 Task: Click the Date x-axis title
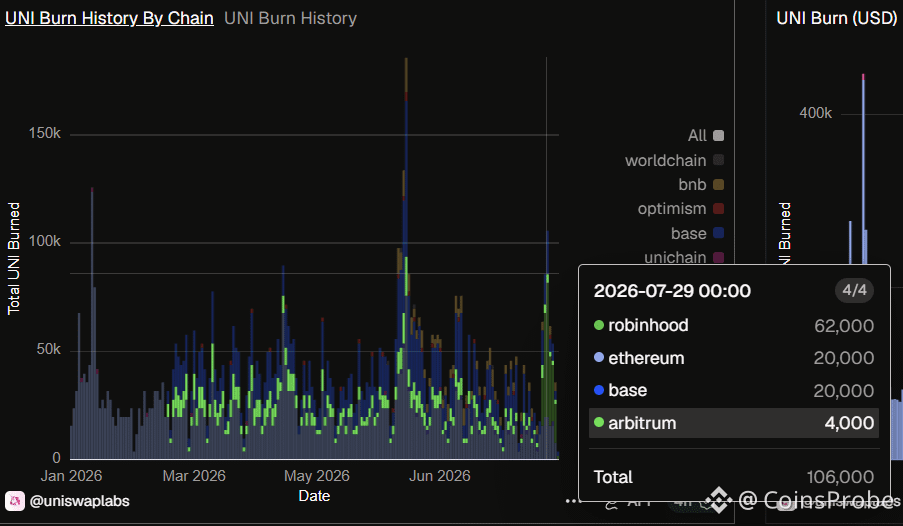pos(314,496)
